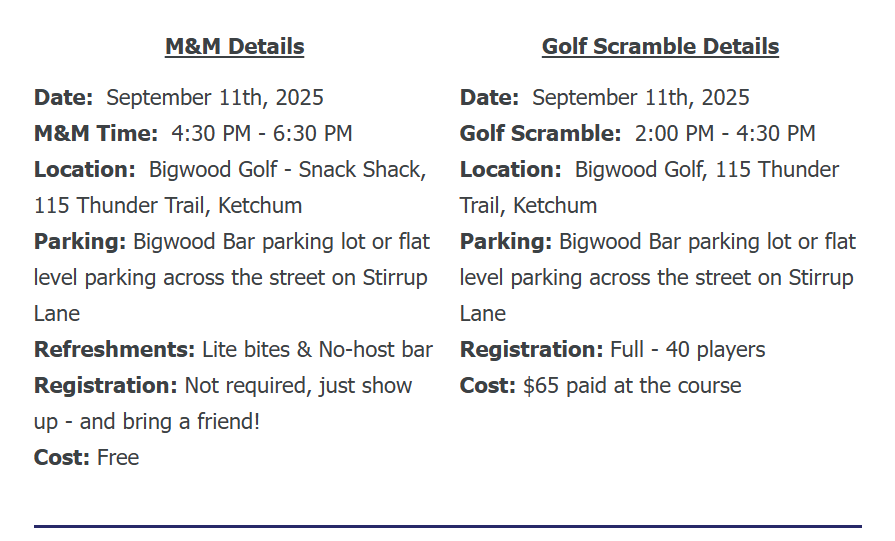The image size is (895, 541).
Task: Click the "Free" cost text
Action: 118,457
